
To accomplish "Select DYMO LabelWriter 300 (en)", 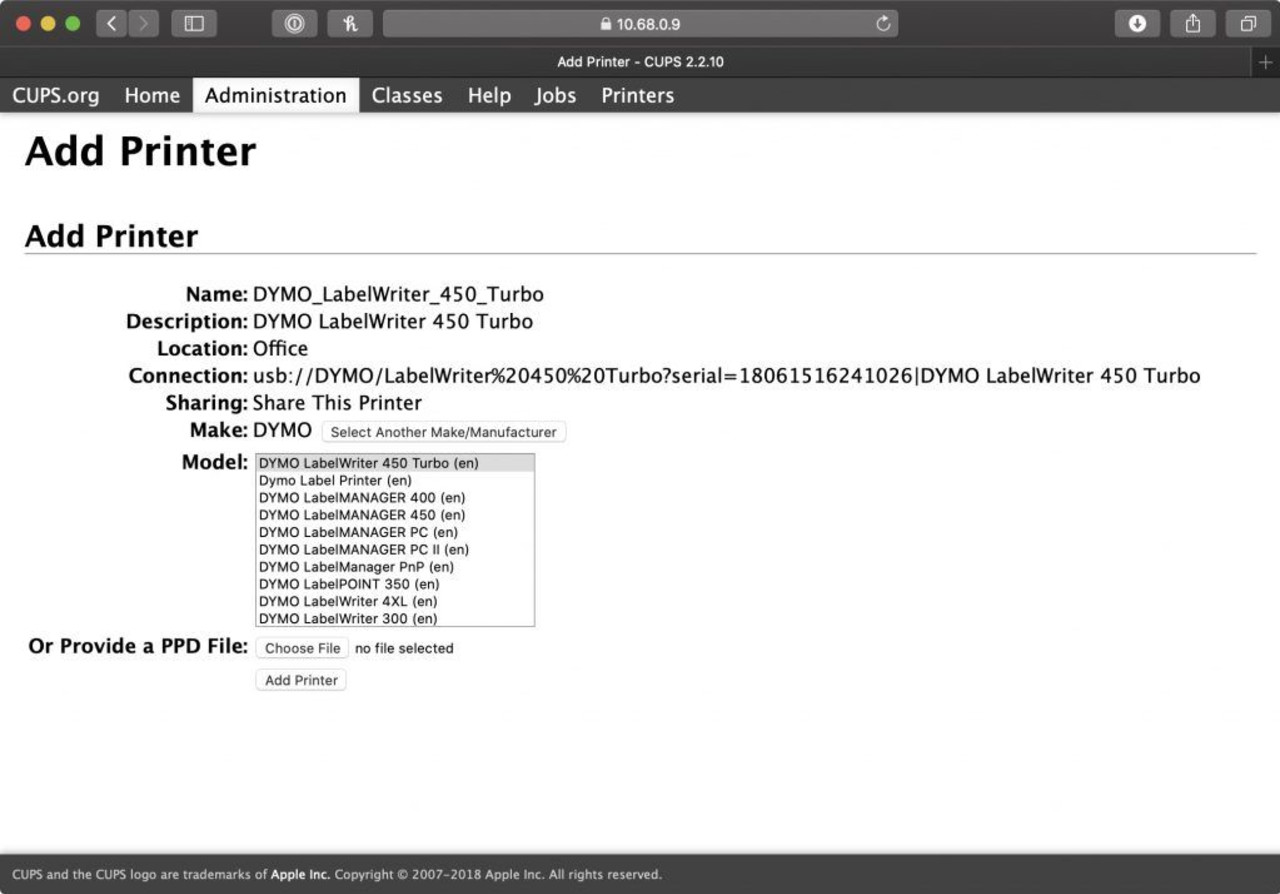I will [395, 618].
